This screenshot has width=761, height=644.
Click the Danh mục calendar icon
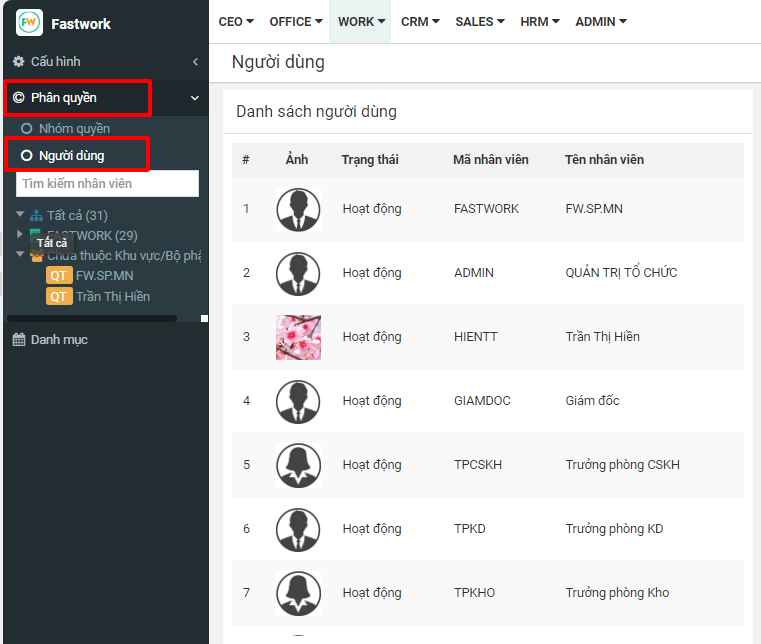(x=19, y=340)
